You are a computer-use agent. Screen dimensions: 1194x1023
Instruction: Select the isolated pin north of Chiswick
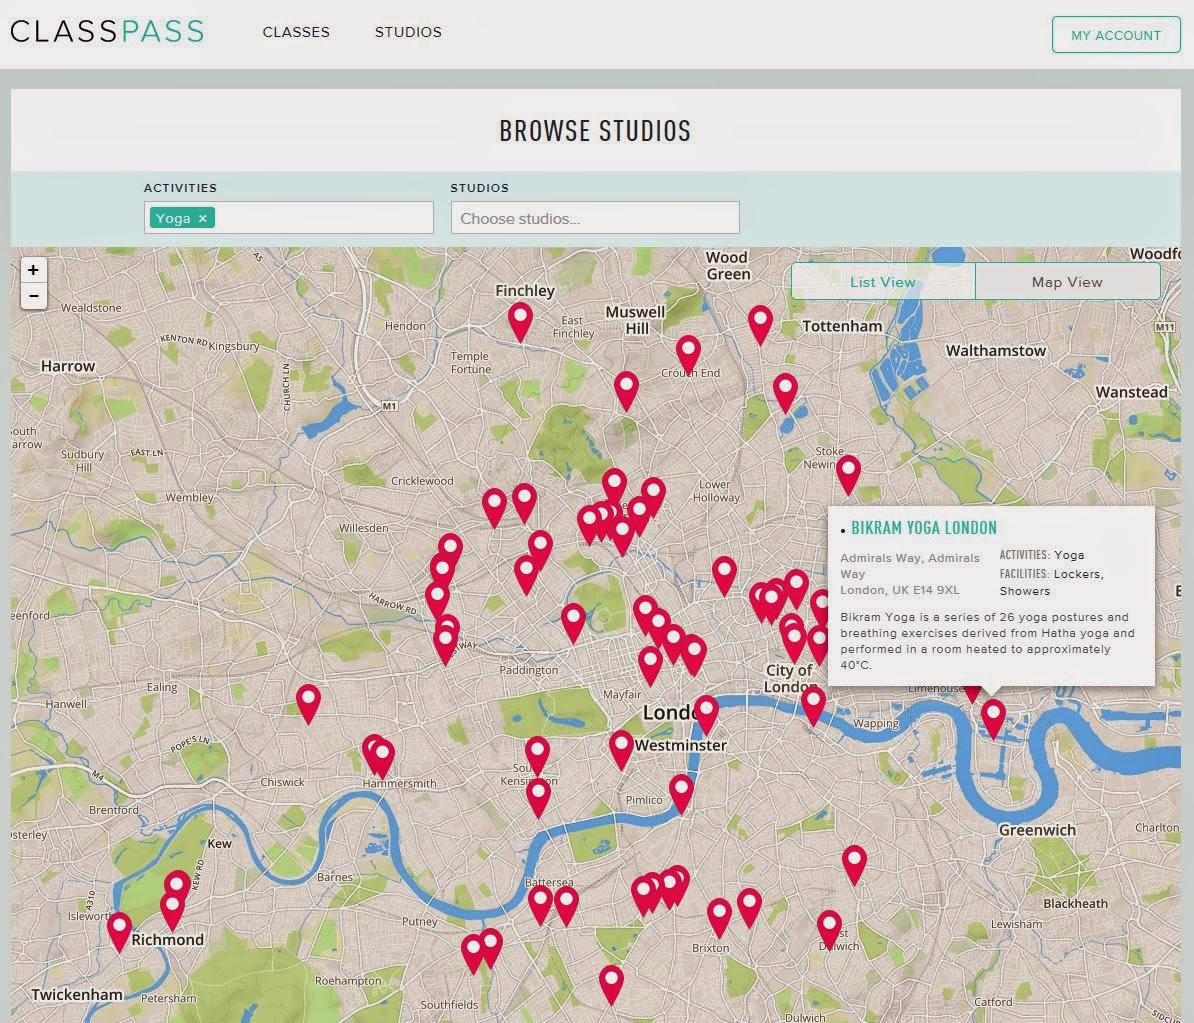click(x=308, y=700)
